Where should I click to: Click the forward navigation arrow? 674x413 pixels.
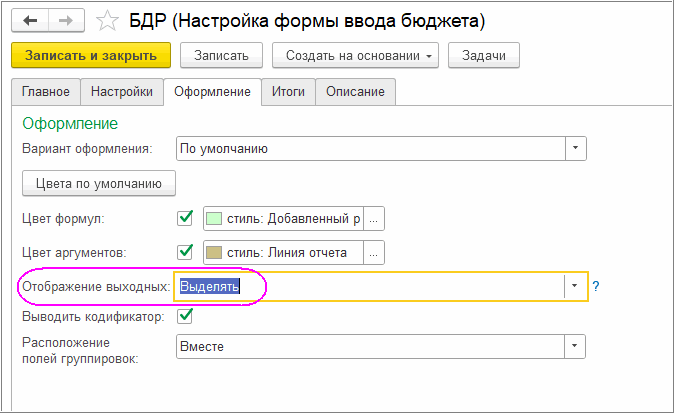pyautogui.click(x=66, y=20)
